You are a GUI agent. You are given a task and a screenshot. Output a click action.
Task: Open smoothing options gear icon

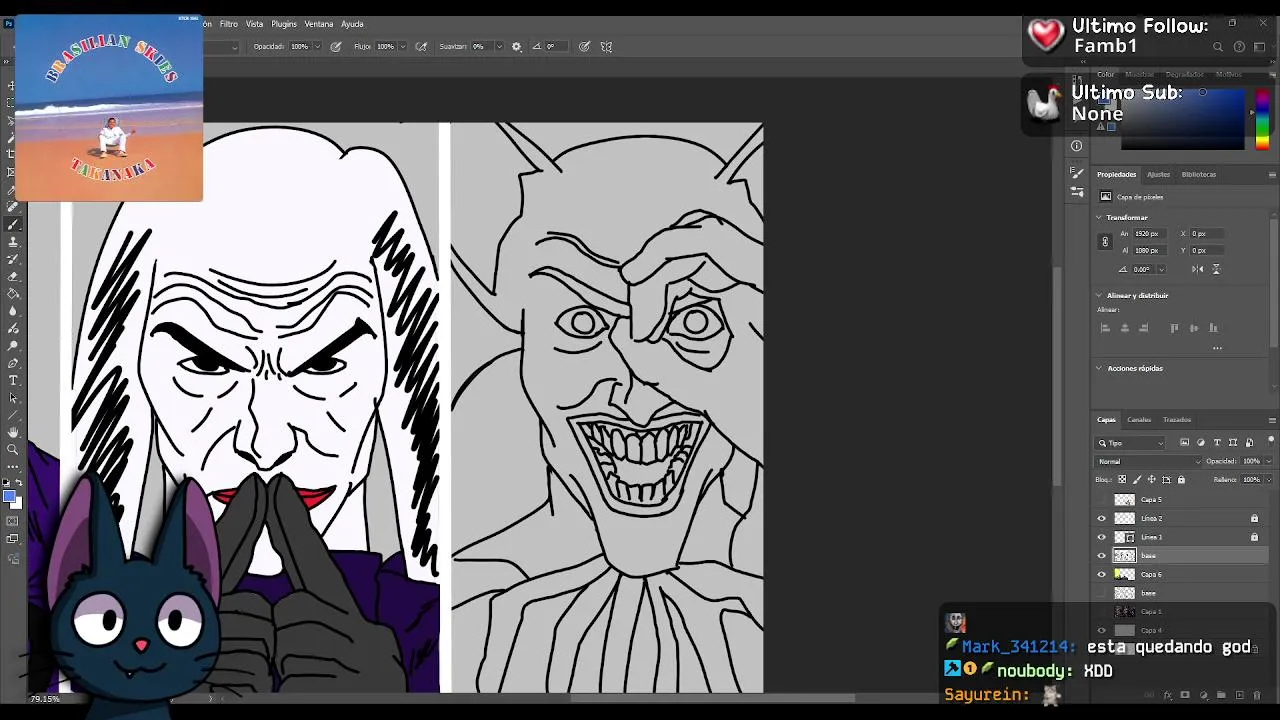tap(516, 46)
